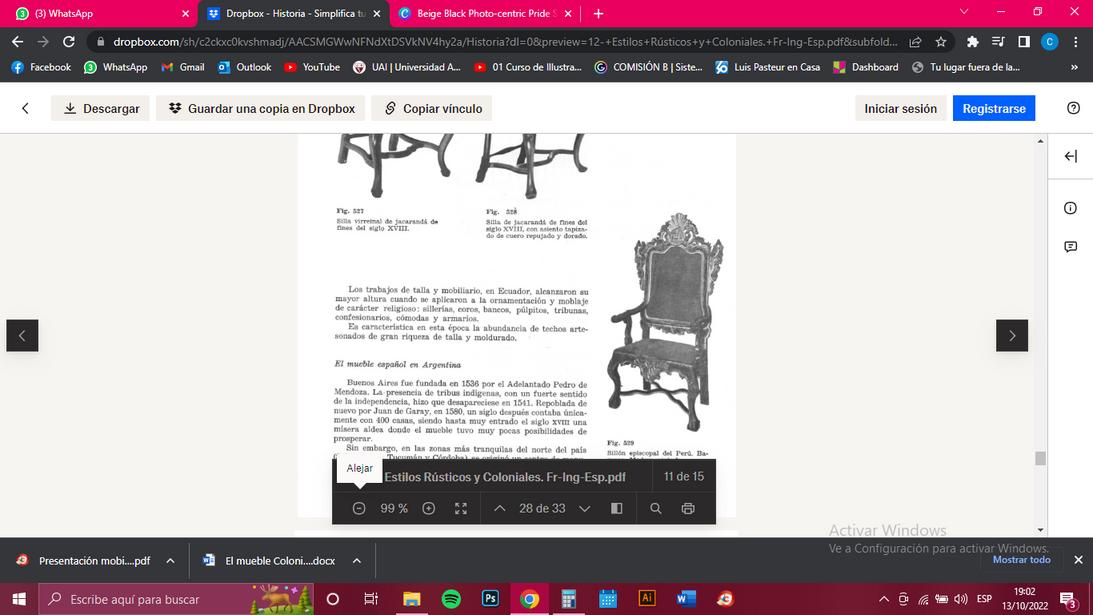Click Copiar vínculo button
This screenshot has width=1093, height=615.
tap(432, 108)
